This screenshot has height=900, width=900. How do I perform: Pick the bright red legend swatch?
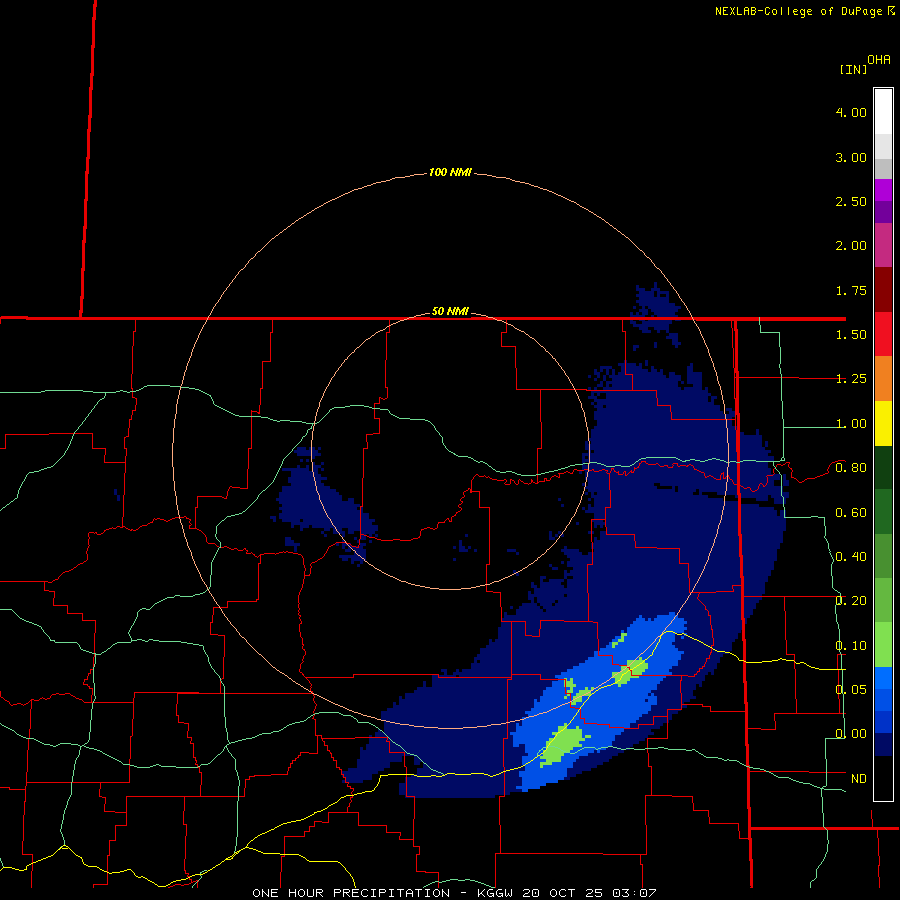(x=883, y=334)
